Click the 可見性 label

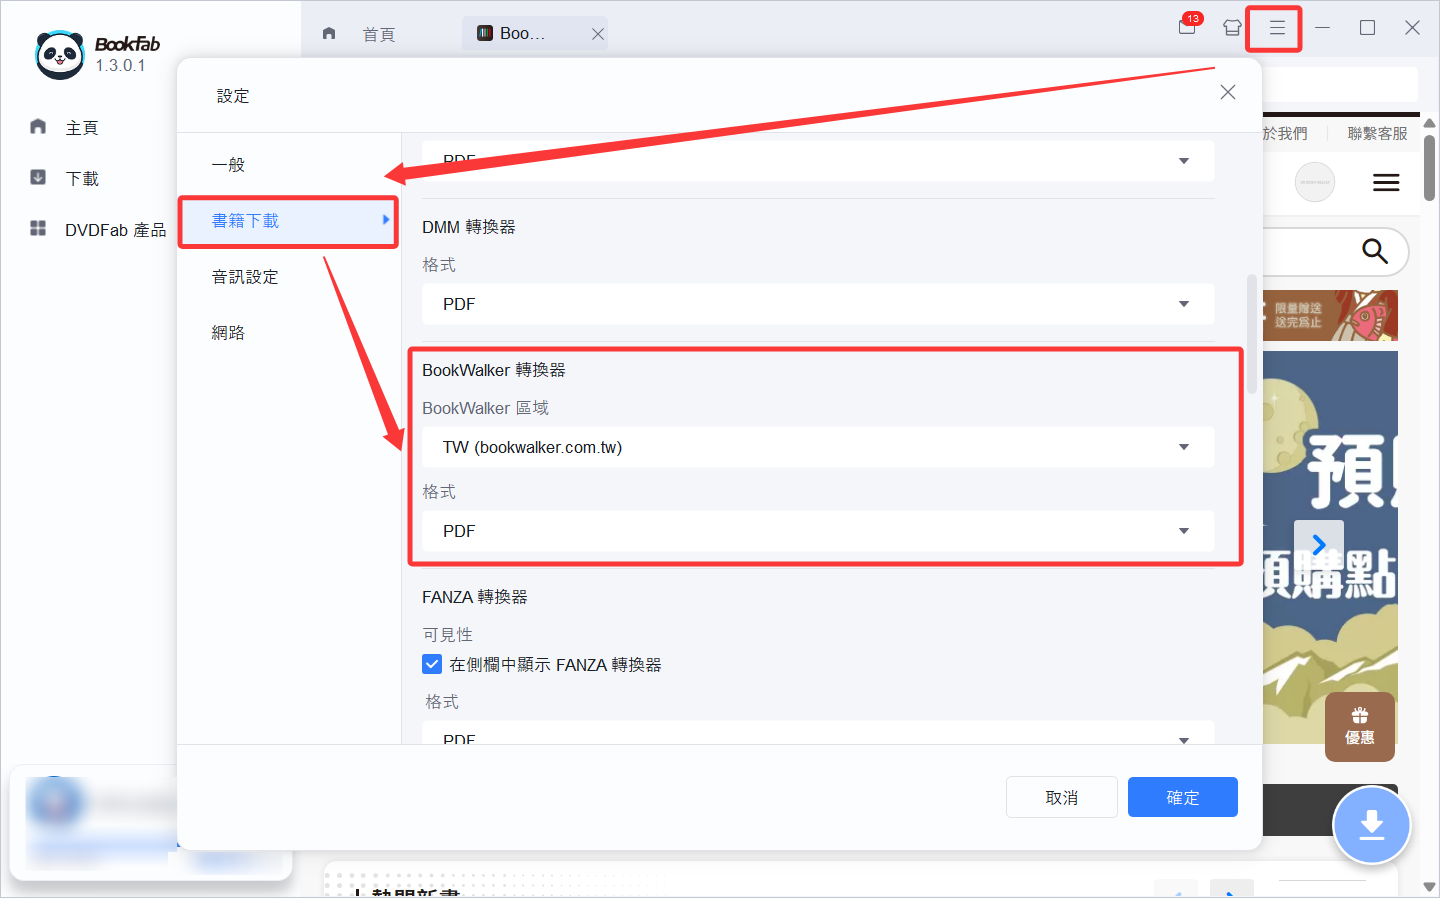448,635
